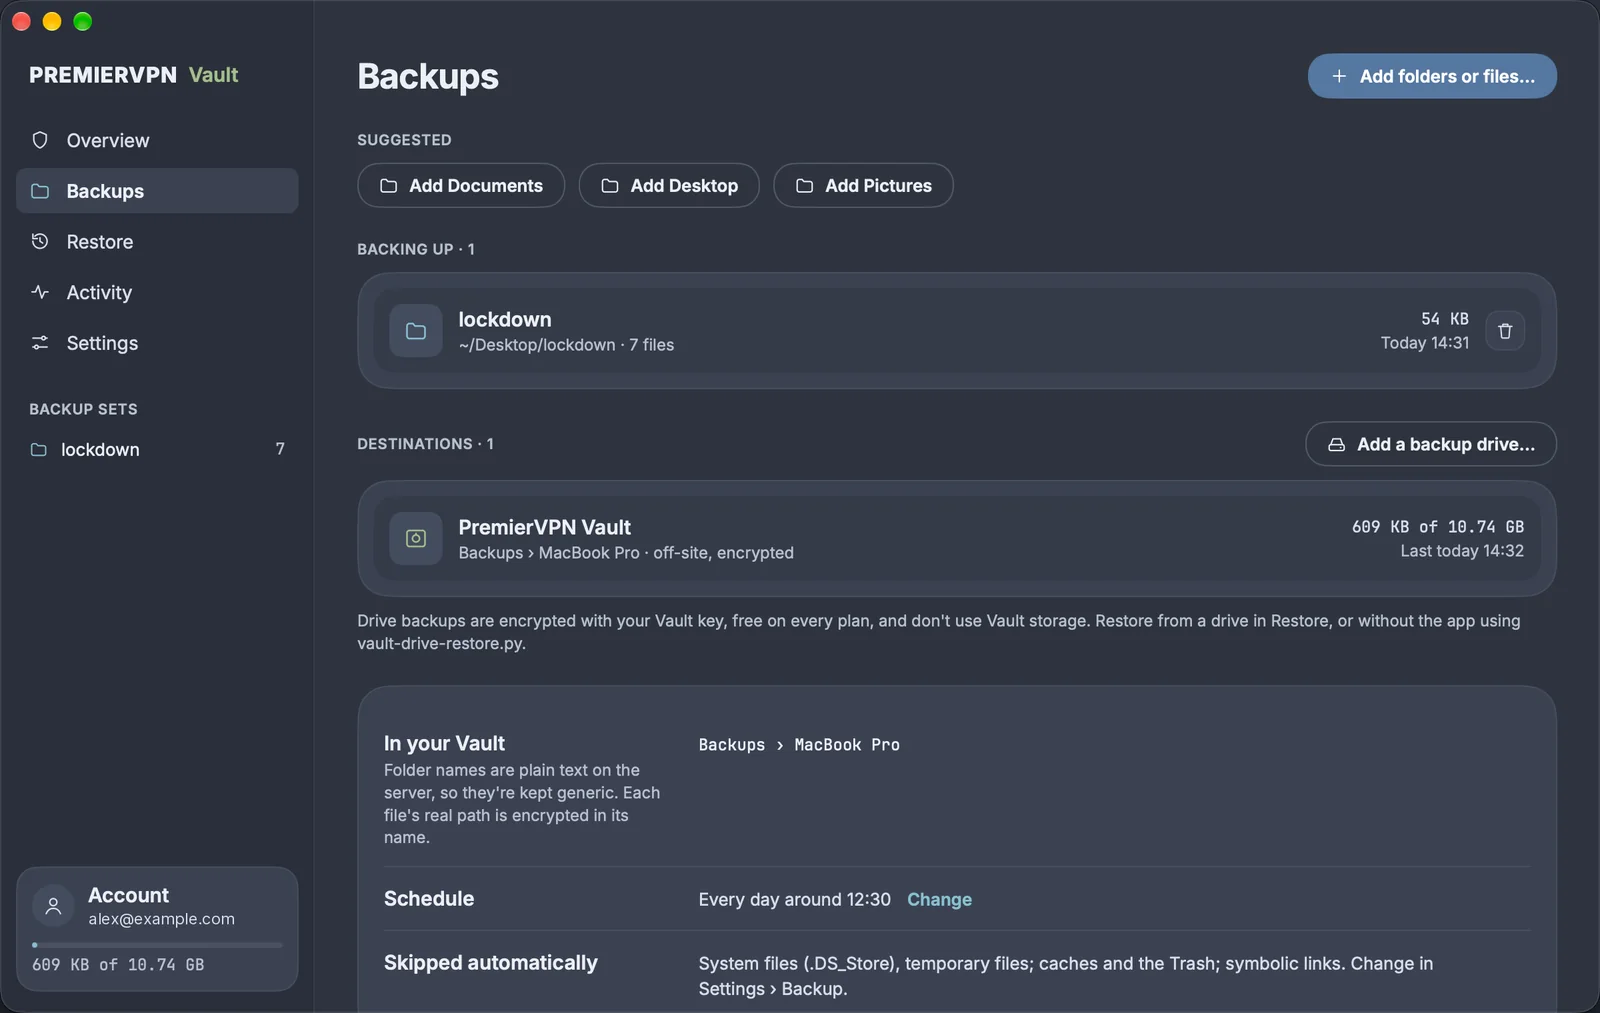Select Backups in the sidebar
Viewport: 1600px width, 1013px height.
(157, 191)
